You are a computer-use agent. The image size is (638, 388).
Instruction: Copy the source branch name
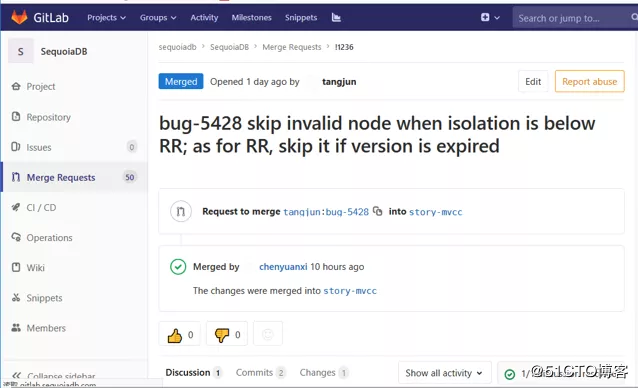tap(378, 211)
